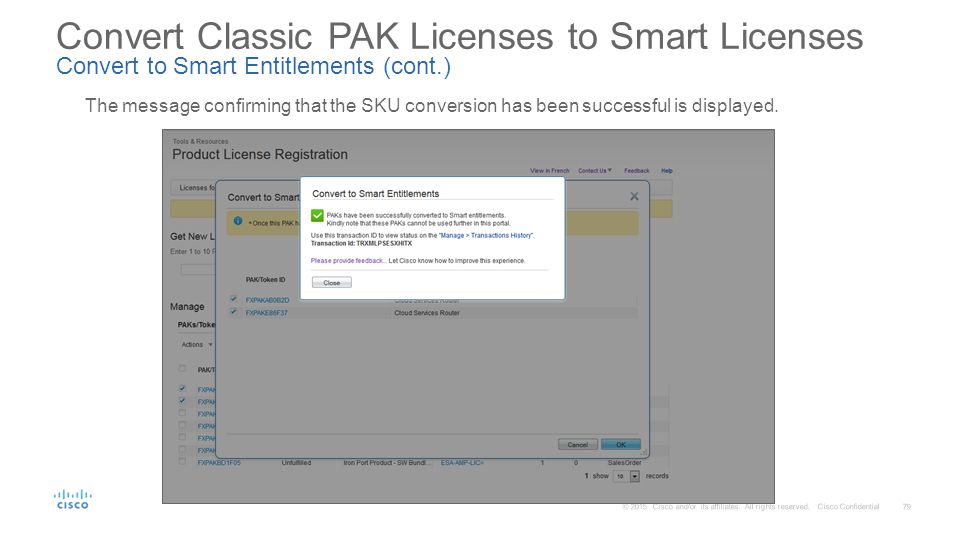This screenshot has width=960, height=540.
Task: Click the 'SalesOrder' cell text
Action: pyautogui.click(x=624, y=463)
